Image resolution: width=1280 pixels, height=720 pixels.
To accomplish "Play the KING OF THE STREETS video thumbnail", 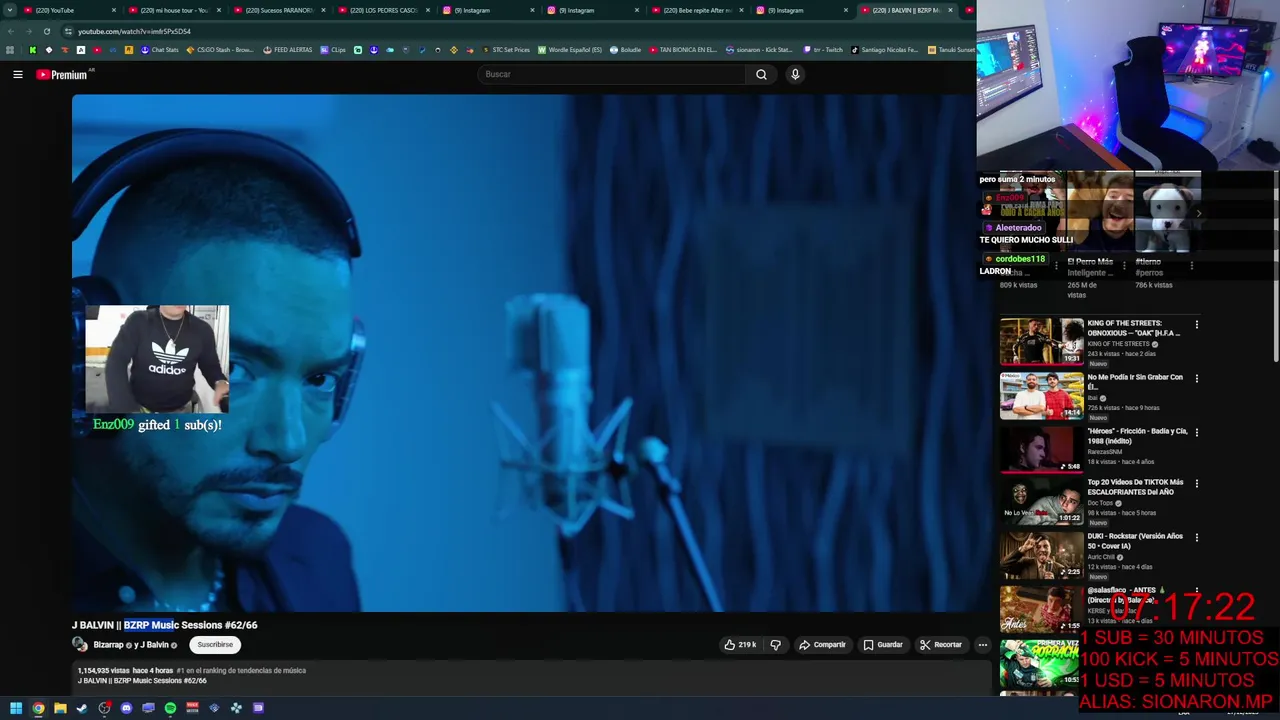I will [1042, 341].
